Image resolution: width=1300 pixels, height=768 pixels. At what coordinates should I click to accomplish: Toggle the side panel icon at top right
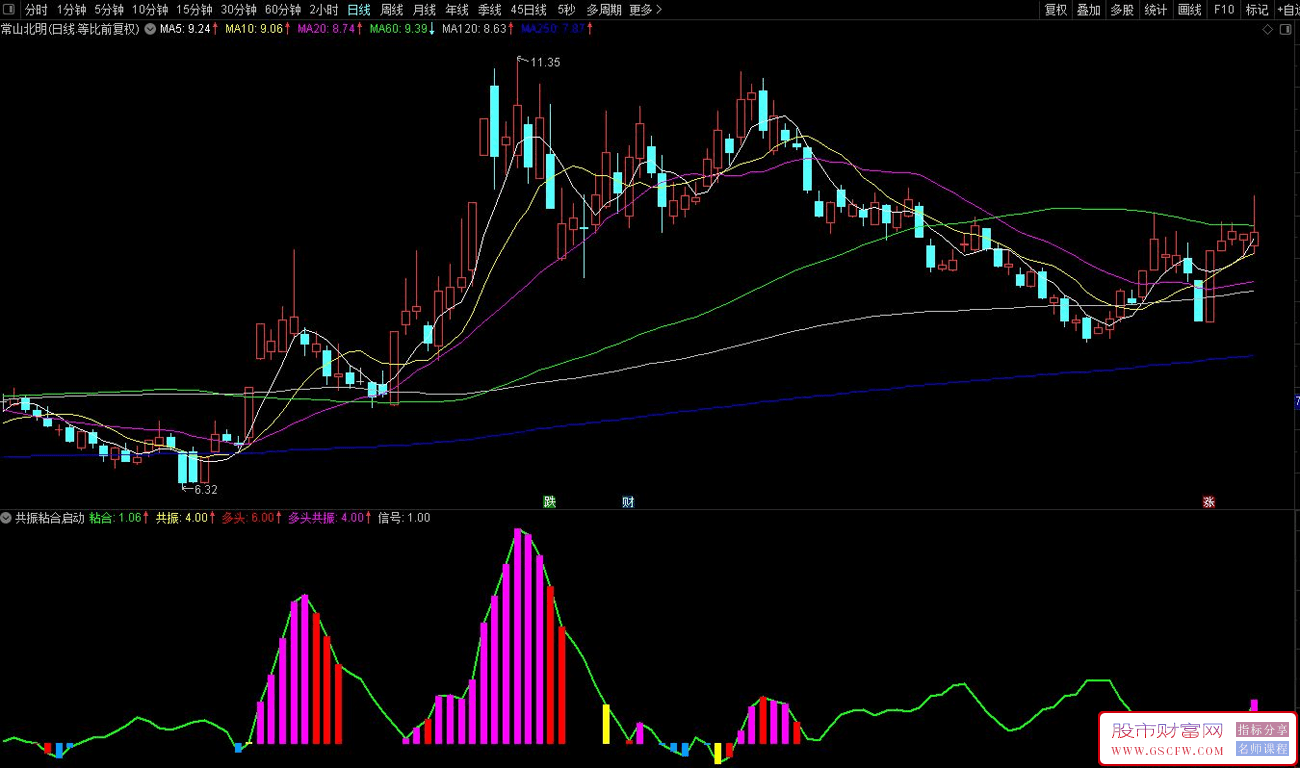point(1286,30)
